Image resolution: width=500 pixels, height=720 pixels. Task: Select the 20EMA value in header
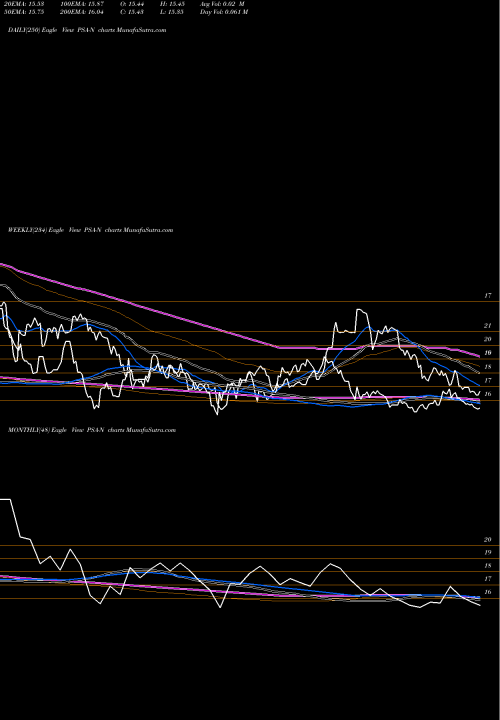click(x=24, y=4)
